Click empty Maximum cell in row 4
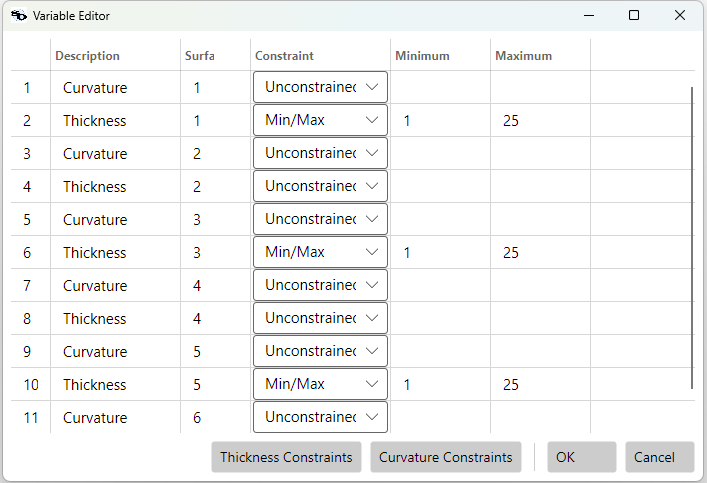 click(x=541, y=186)
